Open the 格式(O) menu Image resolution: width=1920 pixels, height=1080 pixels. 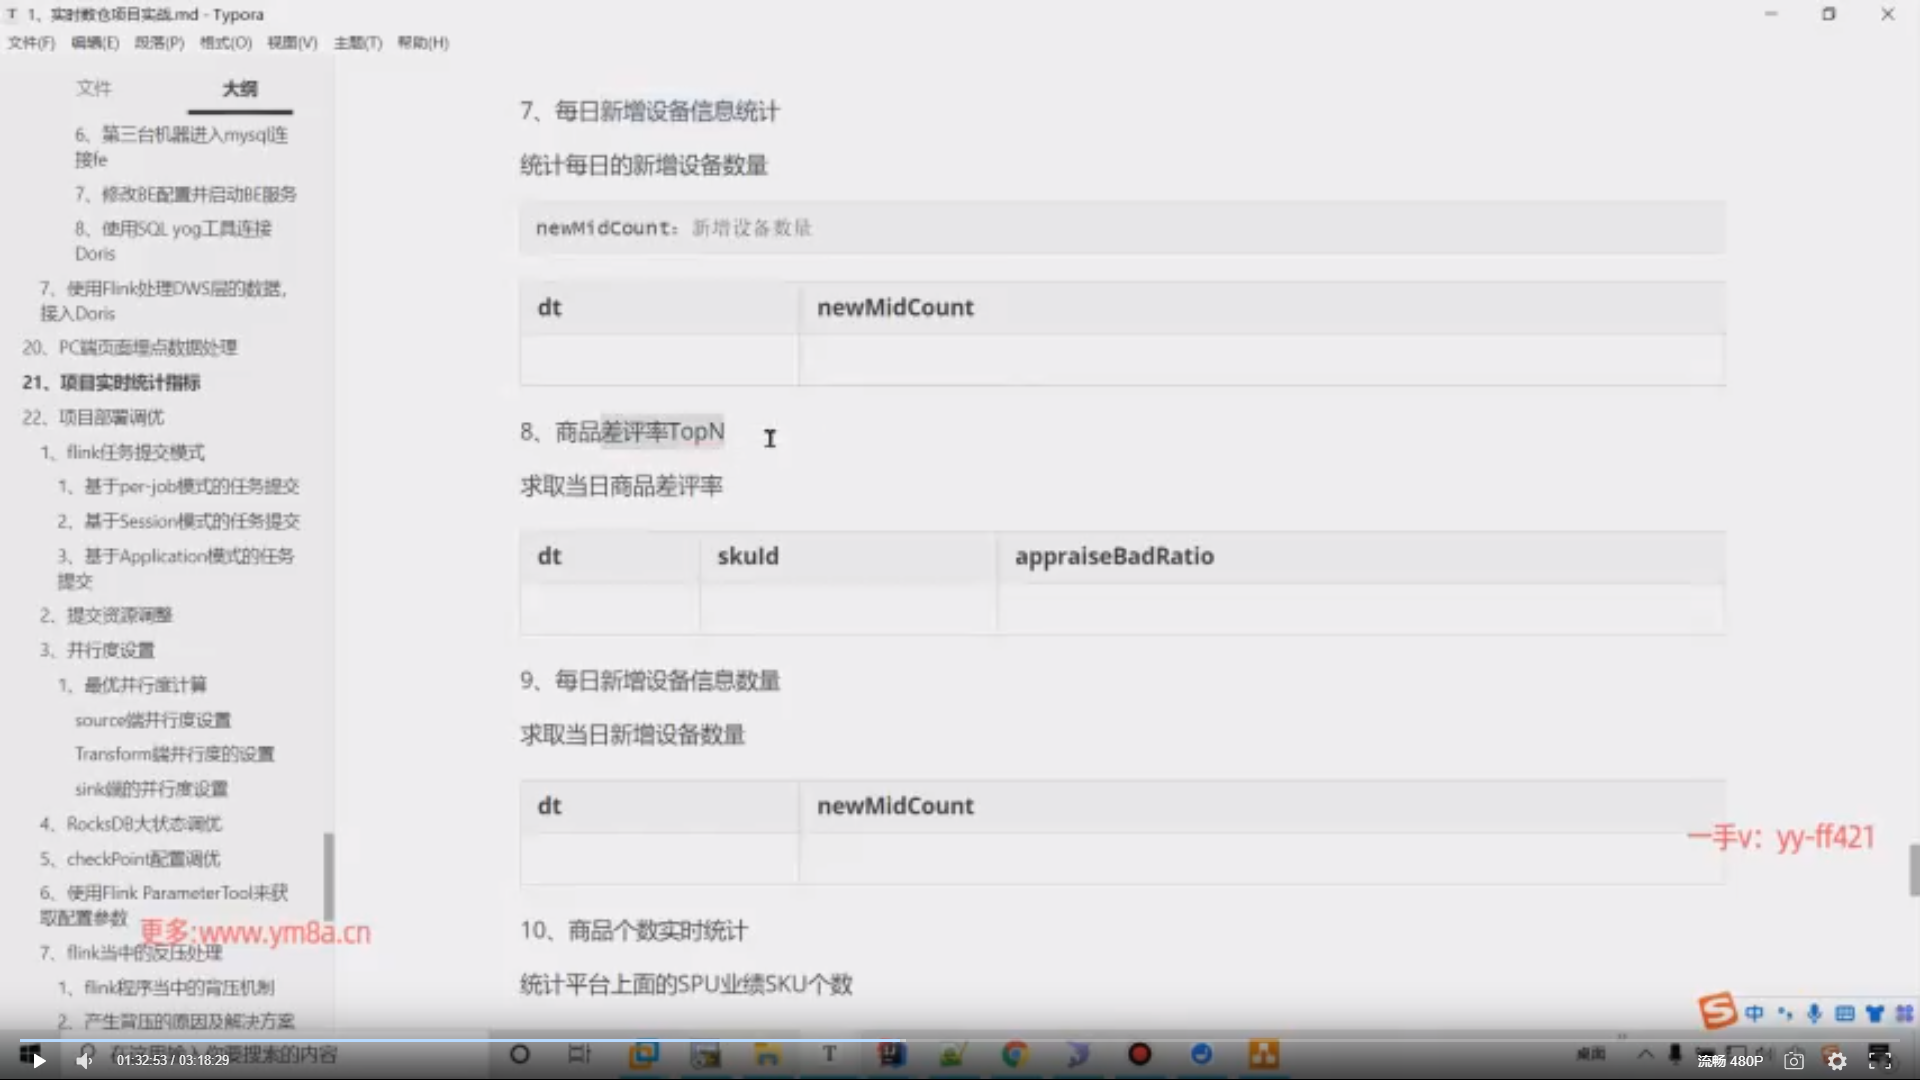(x=225, y=42)
